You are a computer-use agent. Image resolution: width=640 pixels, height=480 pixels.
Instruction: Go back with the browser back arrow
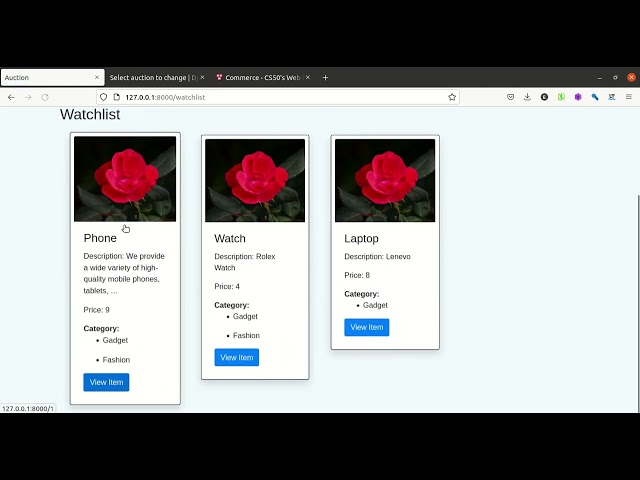click(x=11, y=97)
